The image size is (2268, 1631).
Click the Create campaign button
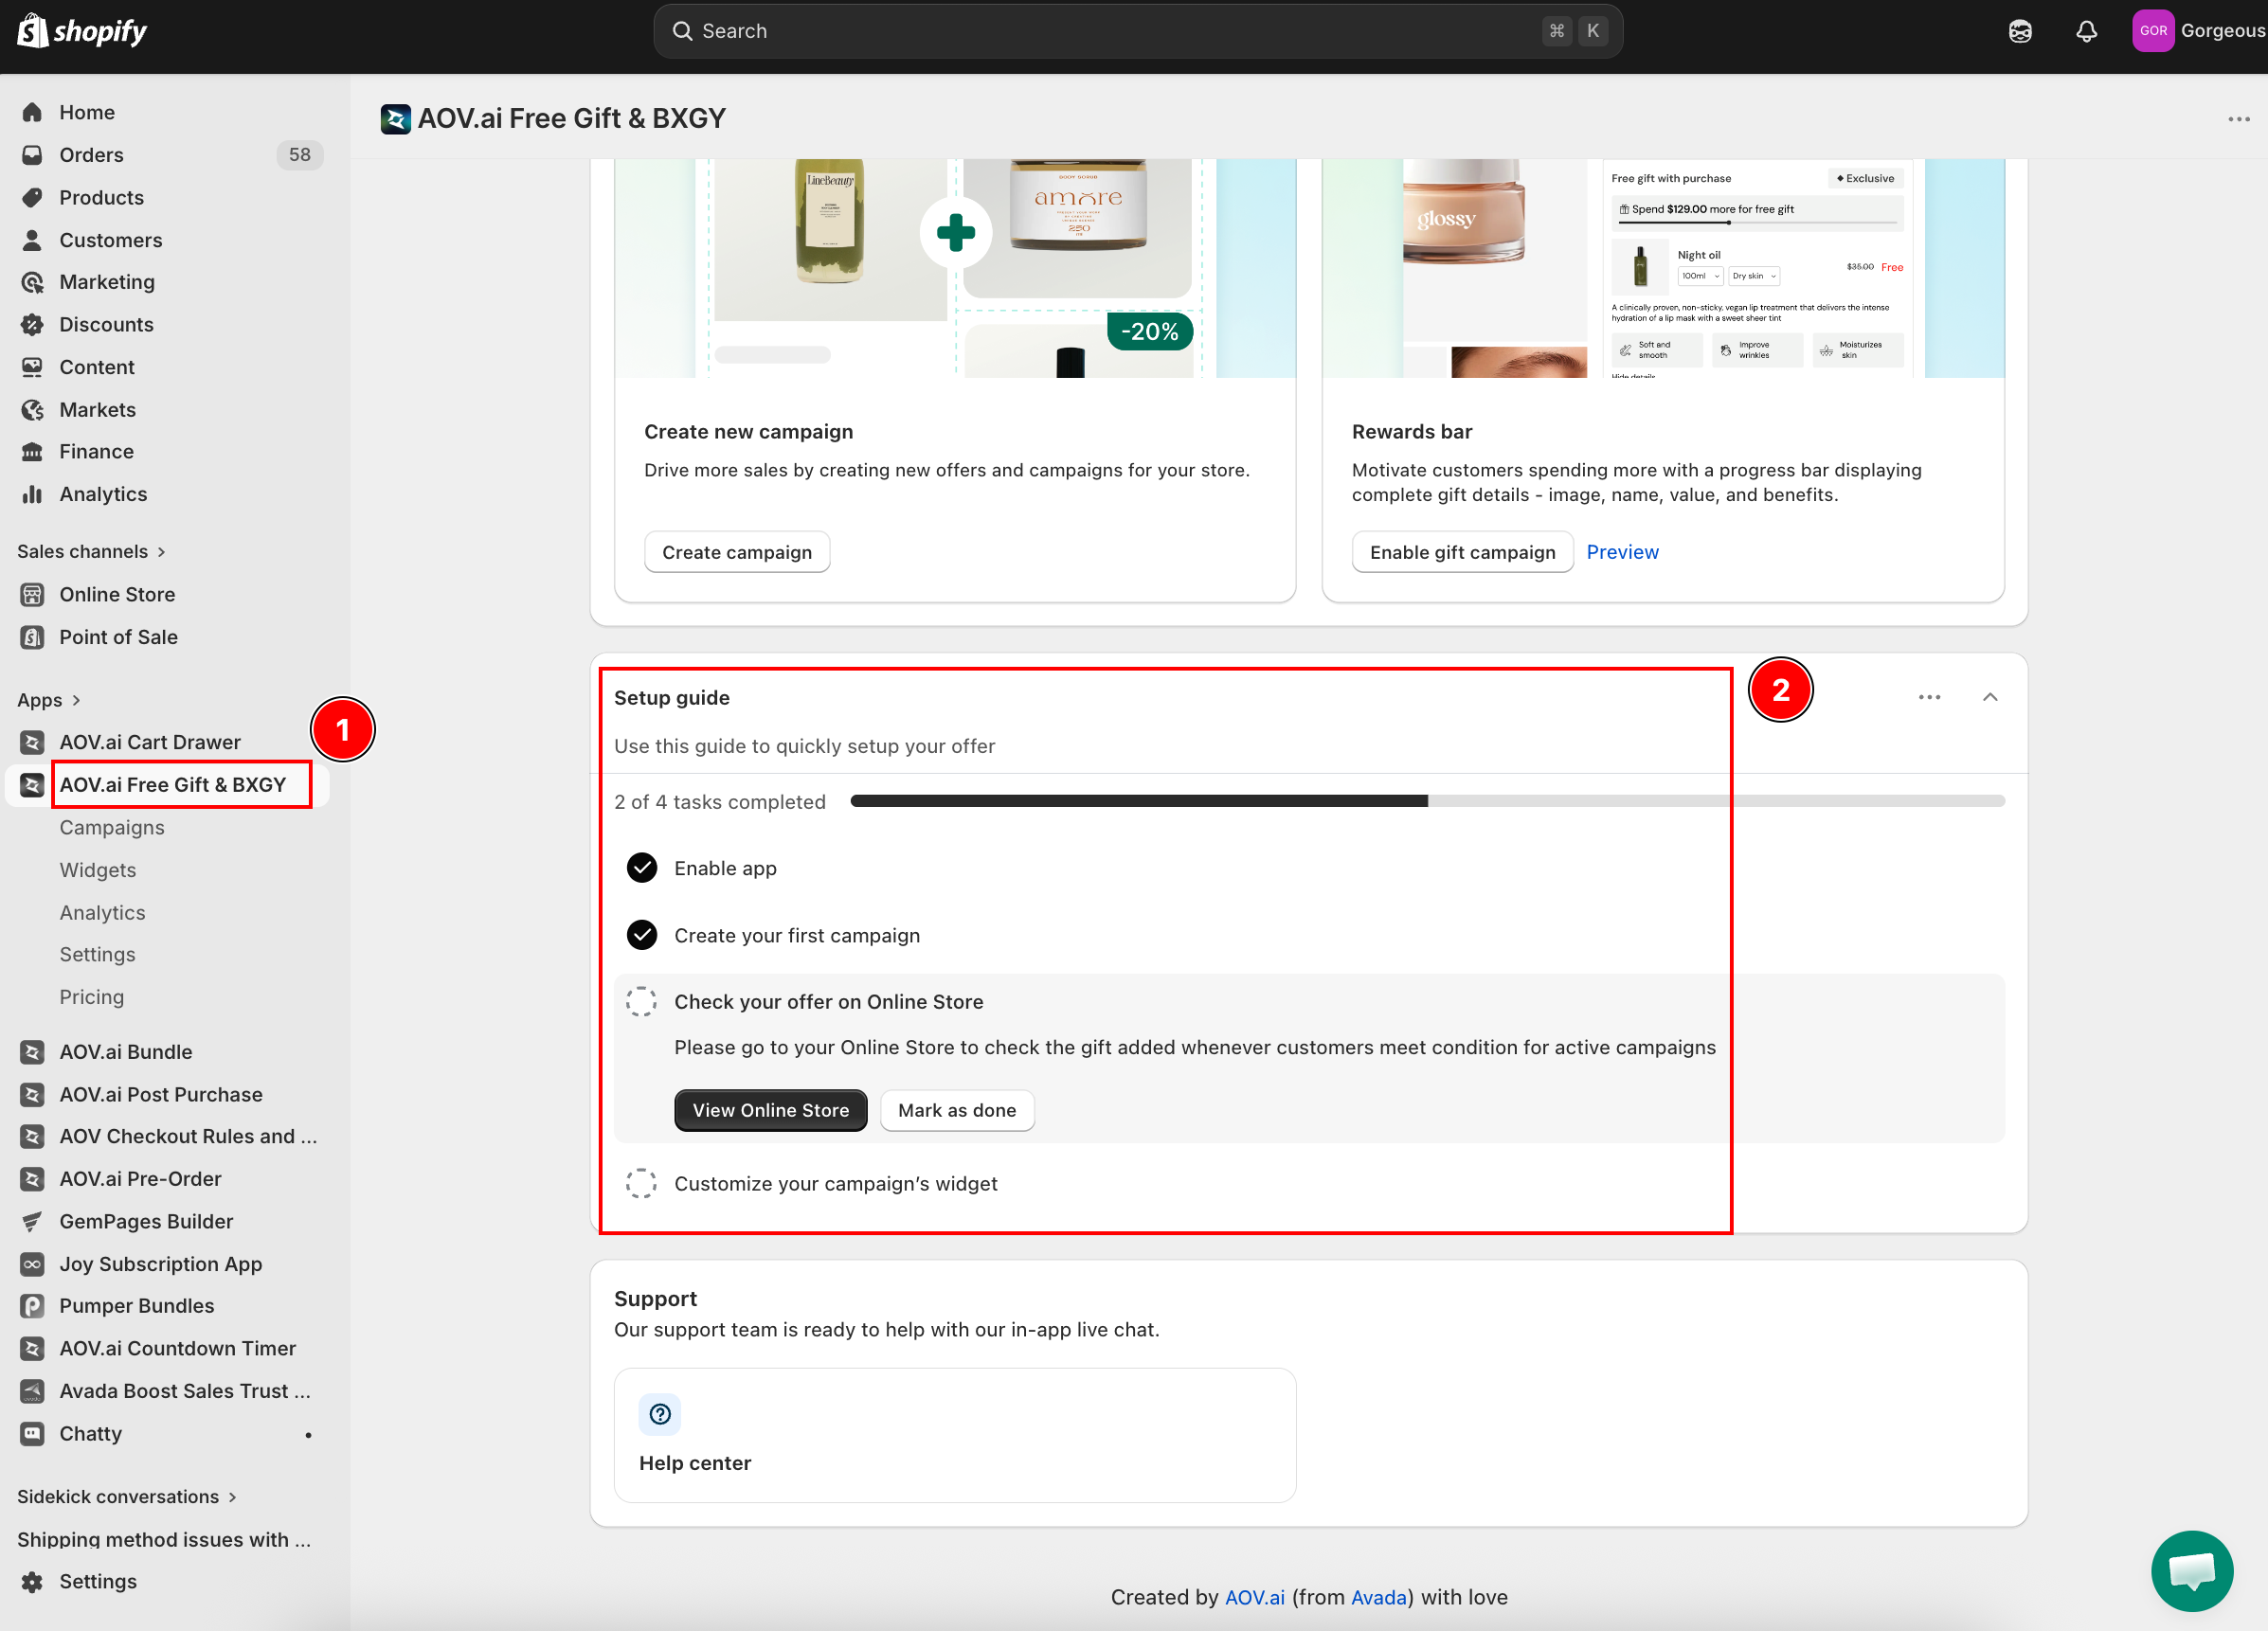coord(737,552)
